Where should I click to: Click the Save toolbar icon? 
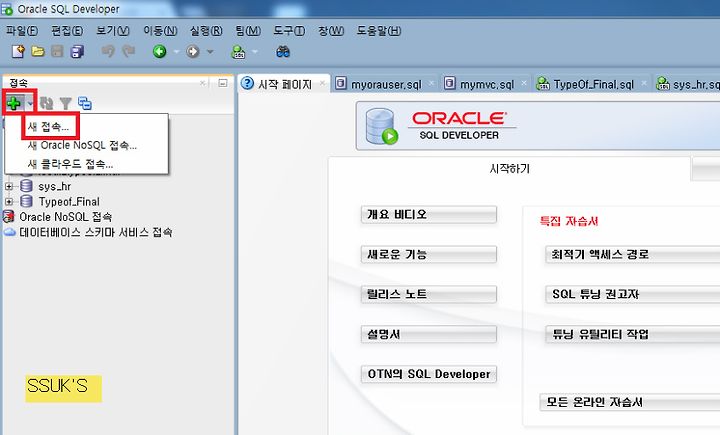(x=57, y=51)
